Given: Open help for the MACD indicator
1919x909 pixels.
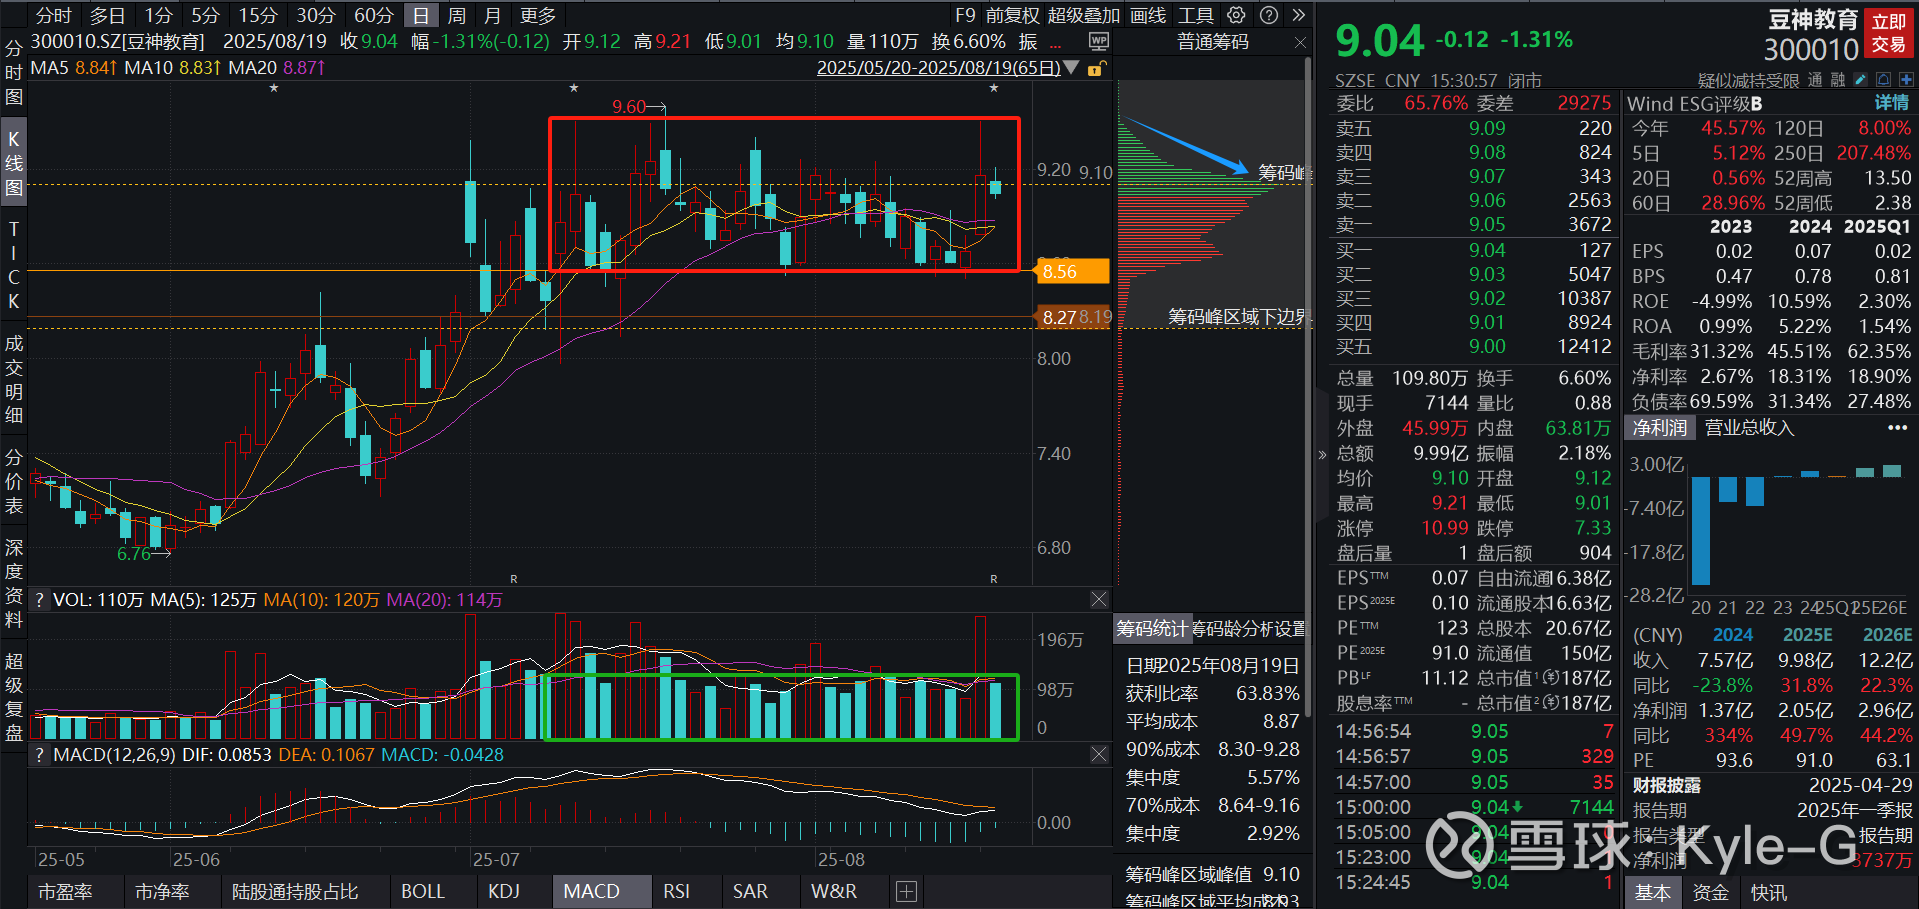Looking at the screenshot, I should click(39, 755).
